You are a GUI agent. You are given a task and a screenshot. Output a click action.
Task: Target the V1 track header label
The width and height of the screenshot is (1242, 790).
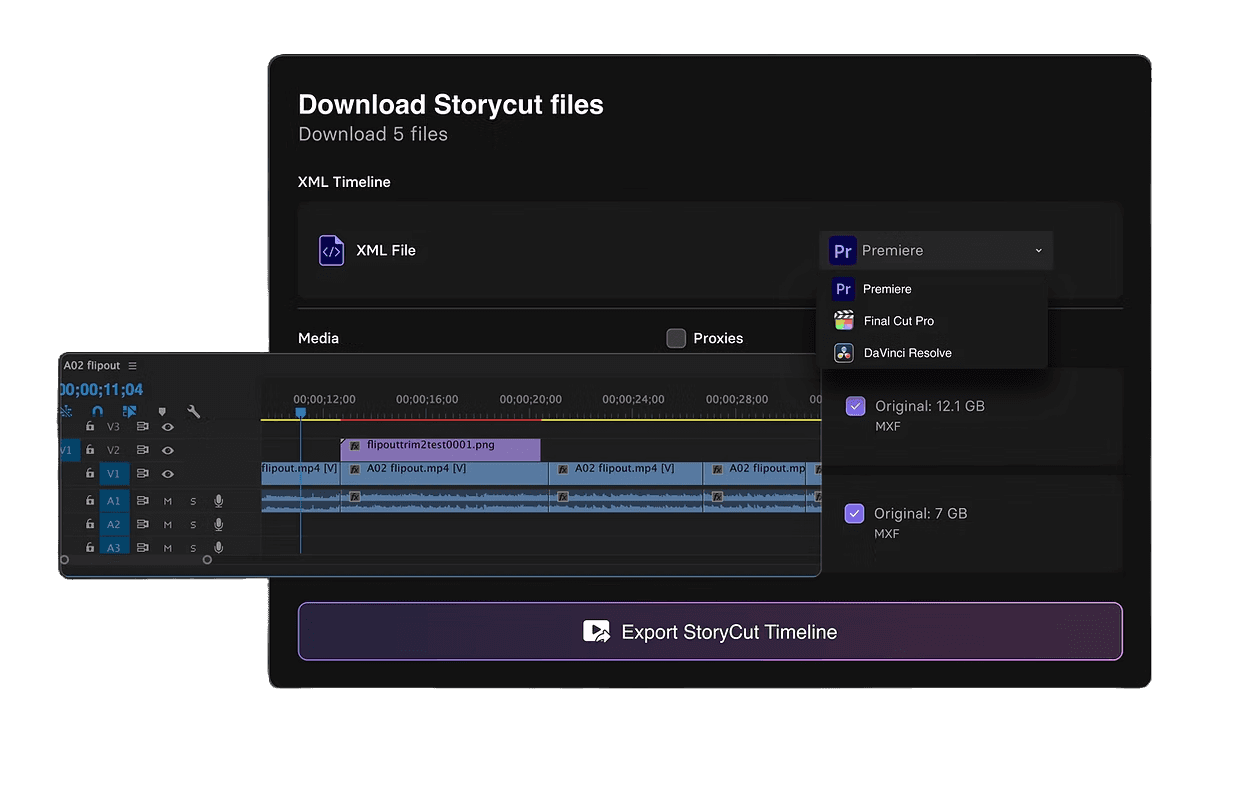(114, 473)
